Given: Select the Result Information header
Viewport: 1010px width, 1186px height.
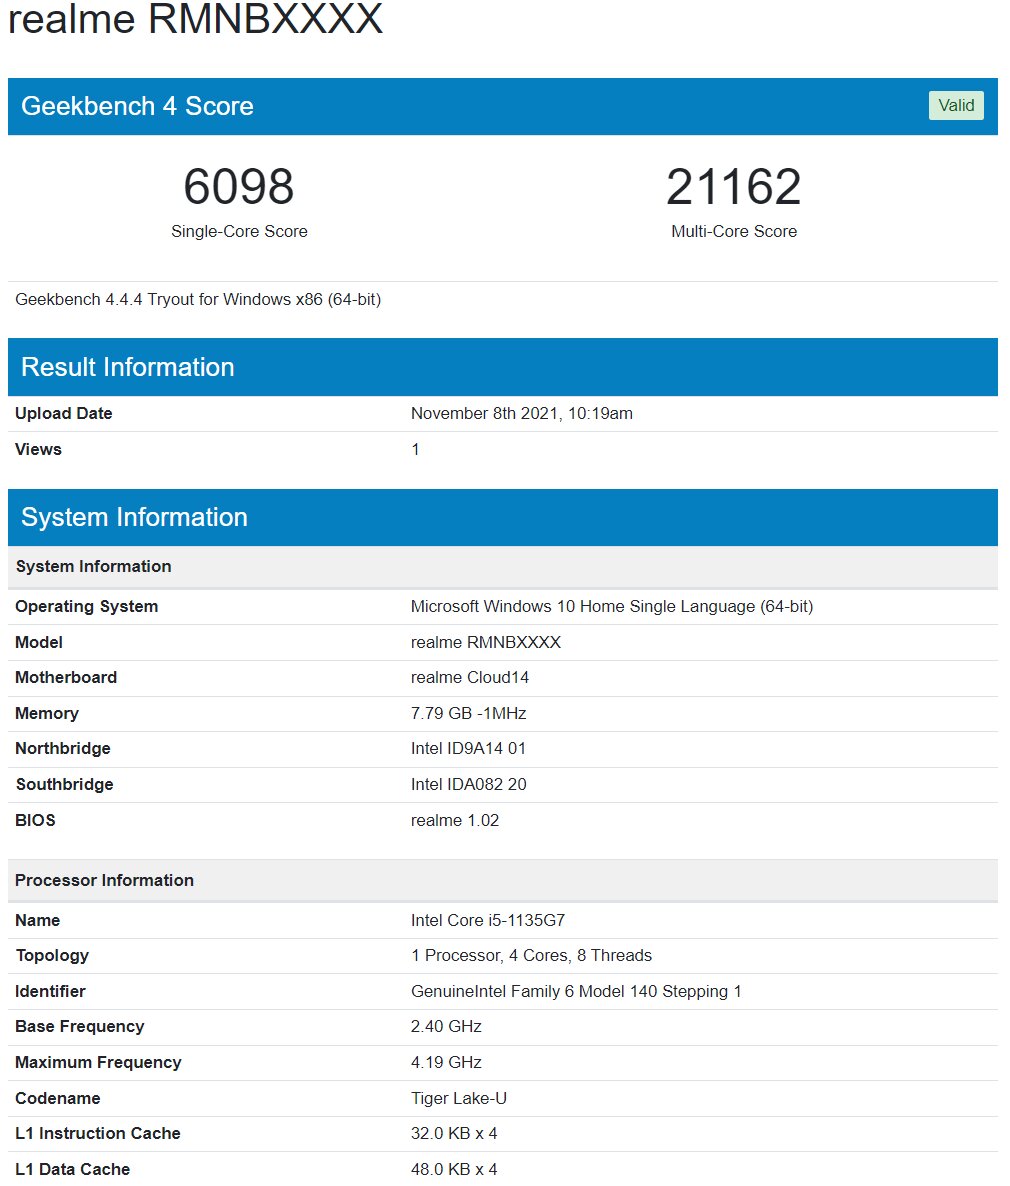Looking at the screenshot, I should click(x=127, y=367).
